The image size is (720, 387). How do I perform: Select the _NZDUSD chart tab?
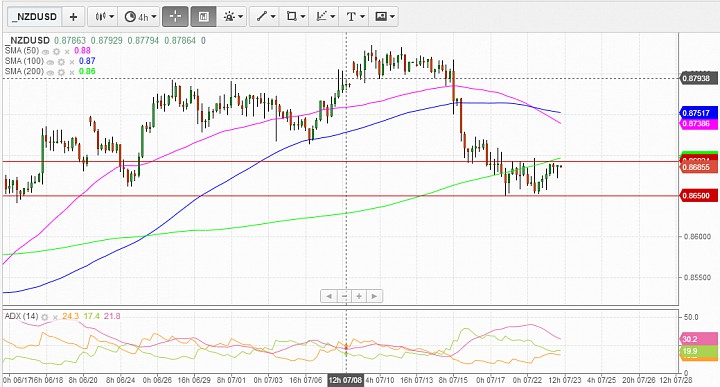(35, 17)
